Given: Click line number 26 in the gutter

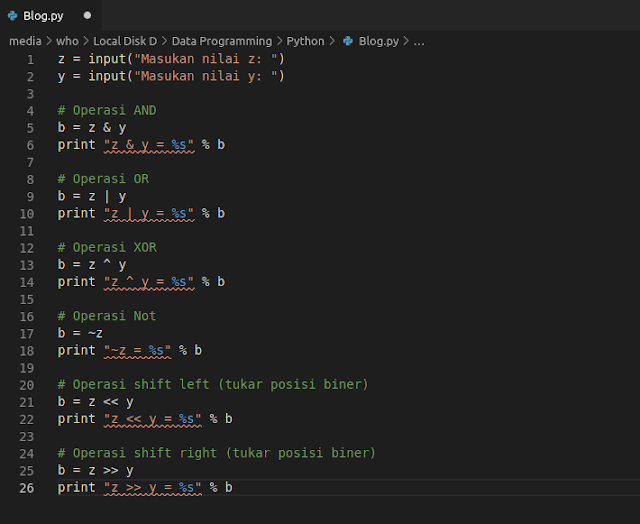Looking at the screenshot, I should point(27,488).
